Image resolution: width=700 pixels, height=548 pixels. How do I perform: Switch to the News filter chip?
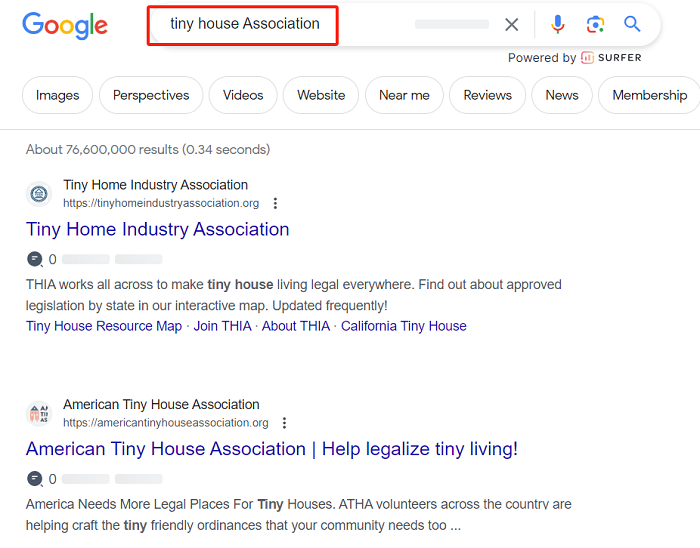click(562, 95)
